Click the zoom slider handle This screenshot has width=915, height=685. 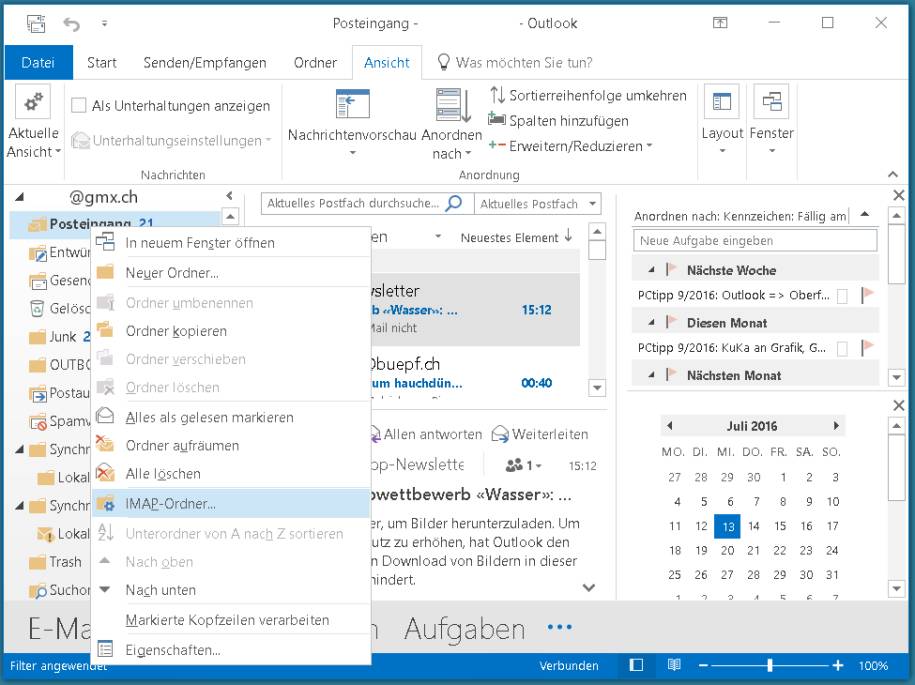770,665
